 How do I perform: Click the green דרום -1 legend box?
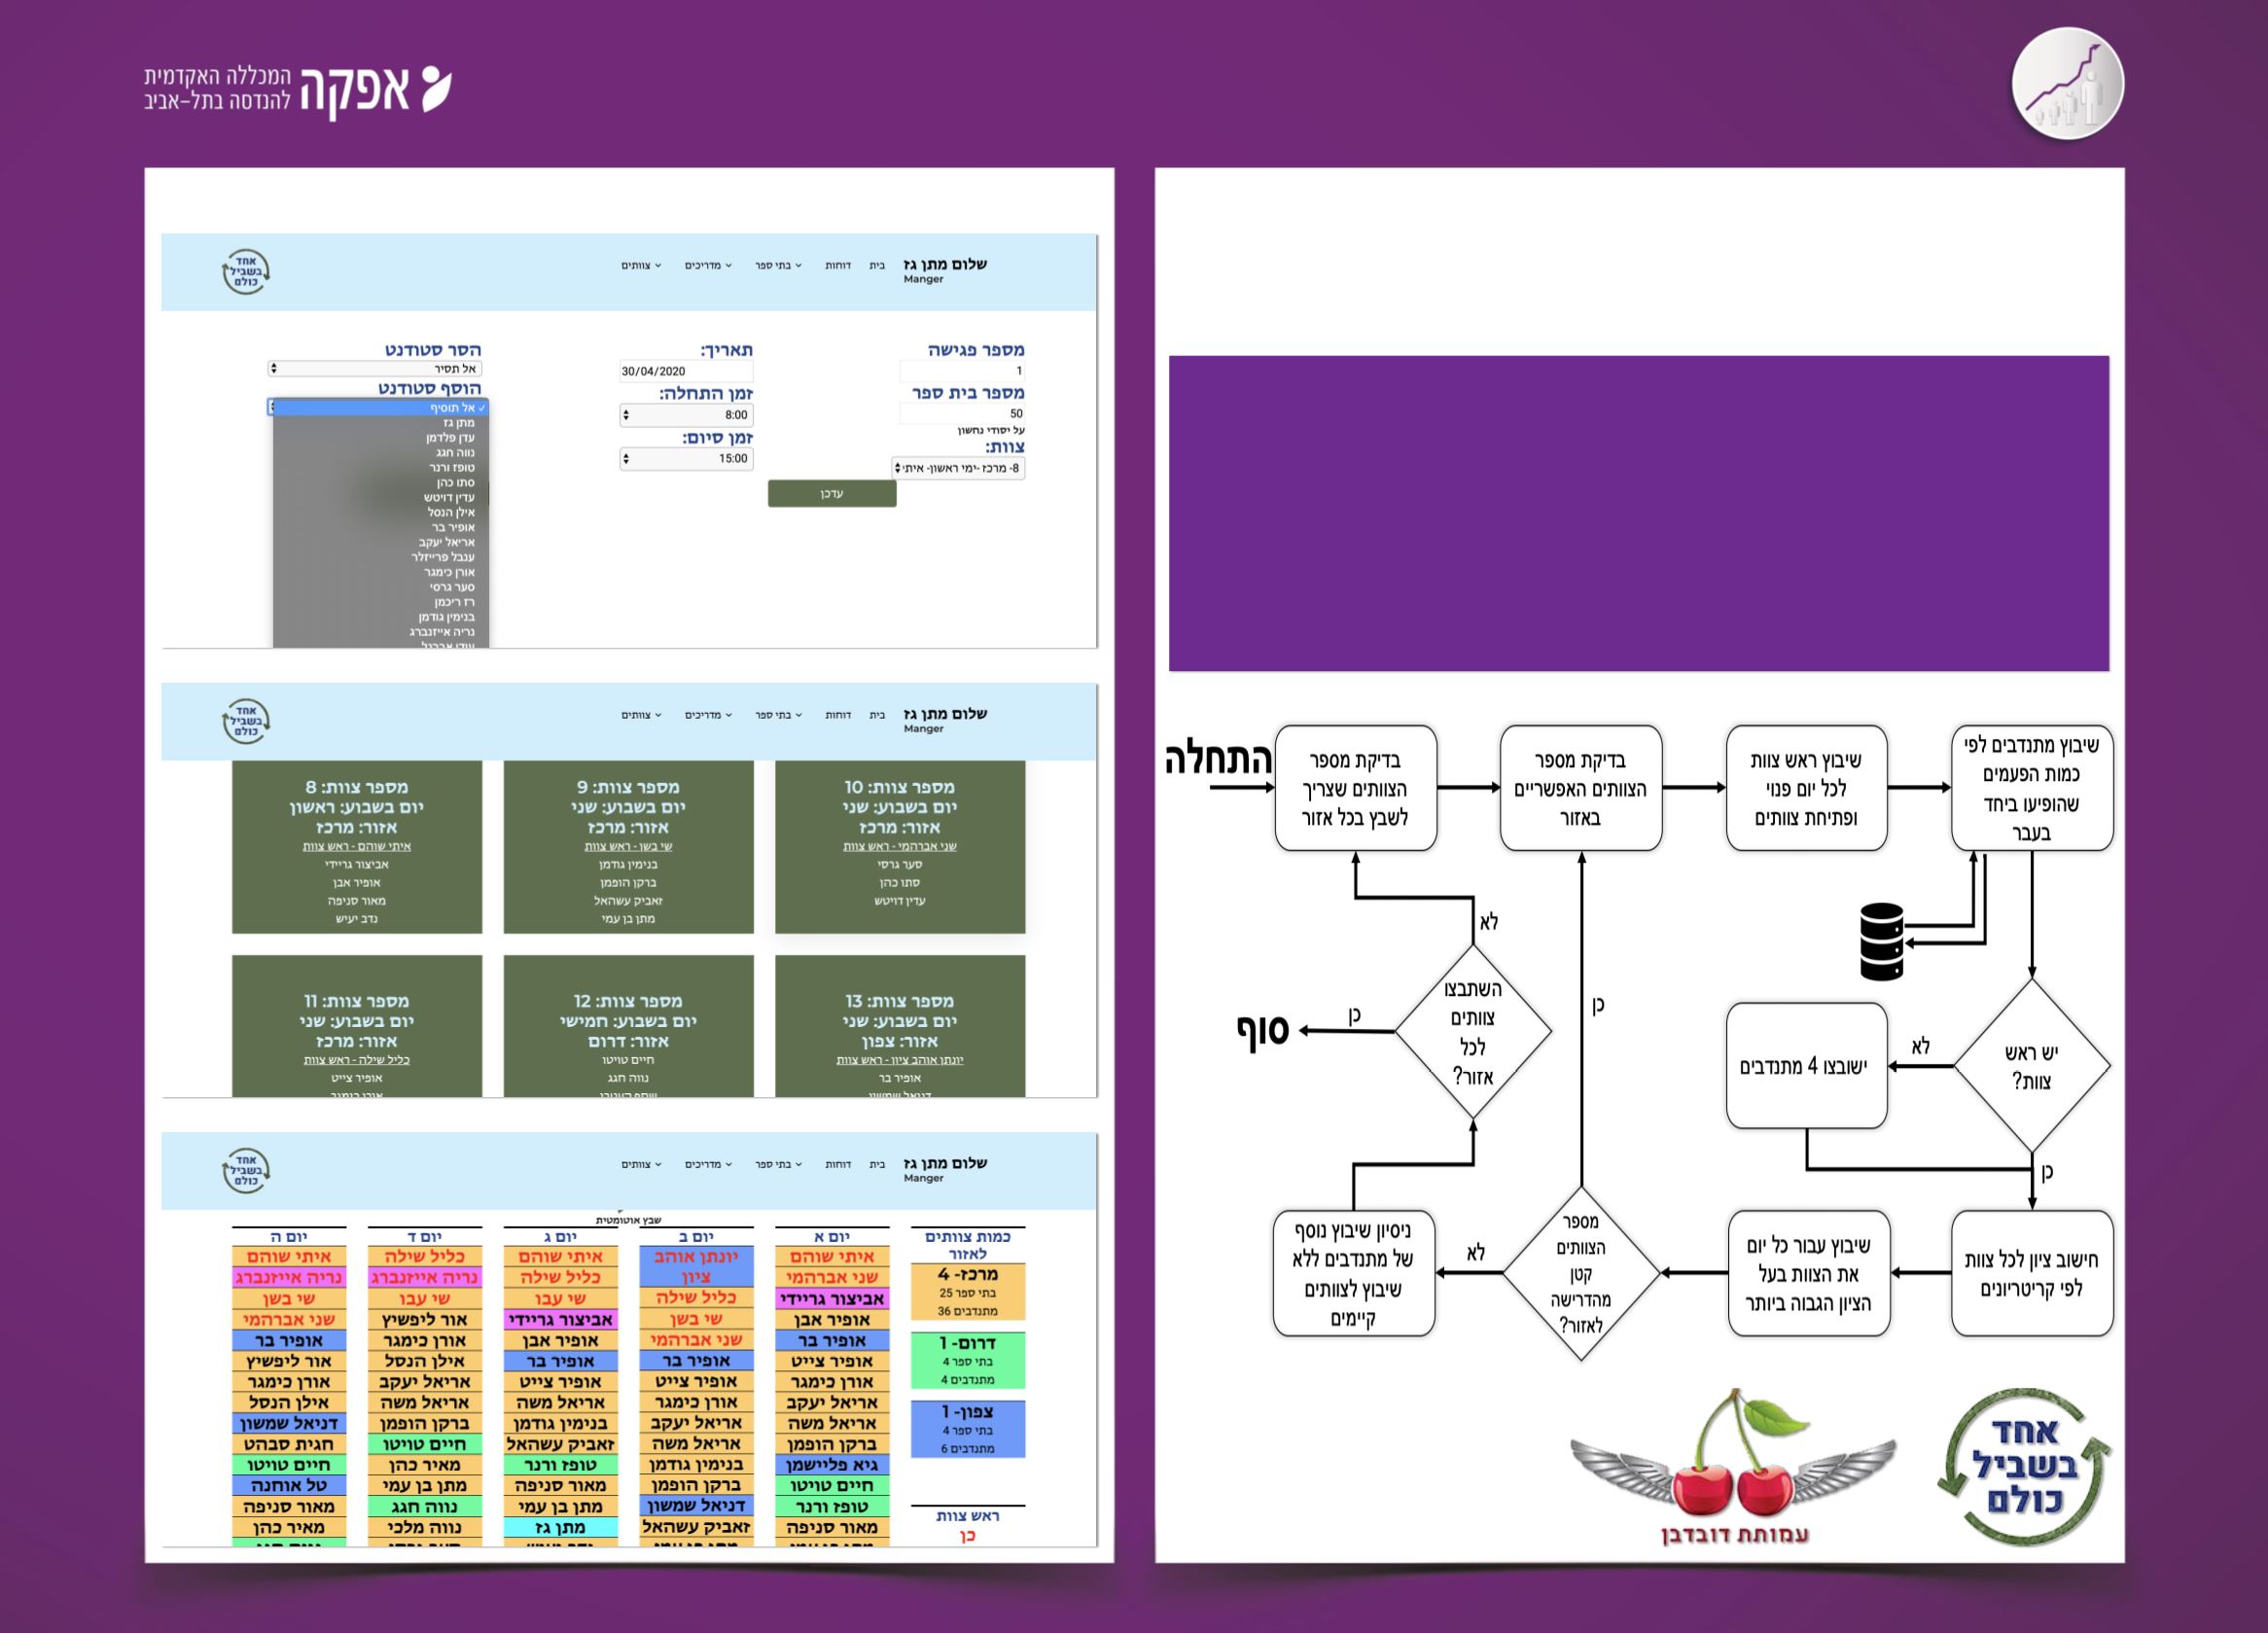click(x=968, y=1361)
